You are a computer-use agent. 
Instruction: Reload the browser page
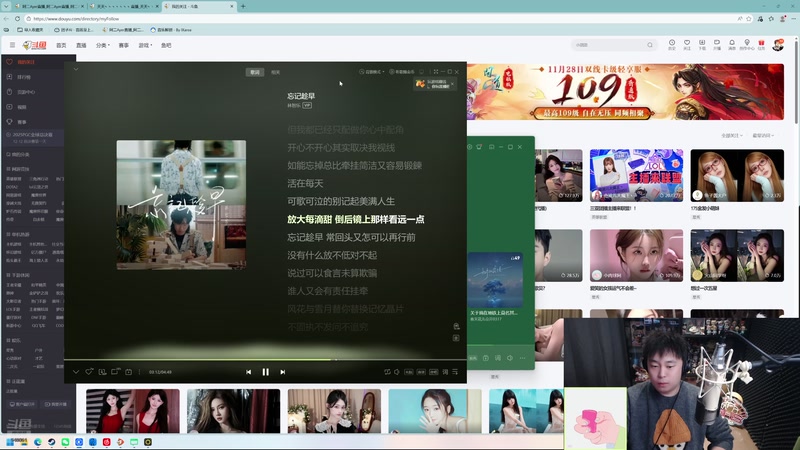pos(17,18)
